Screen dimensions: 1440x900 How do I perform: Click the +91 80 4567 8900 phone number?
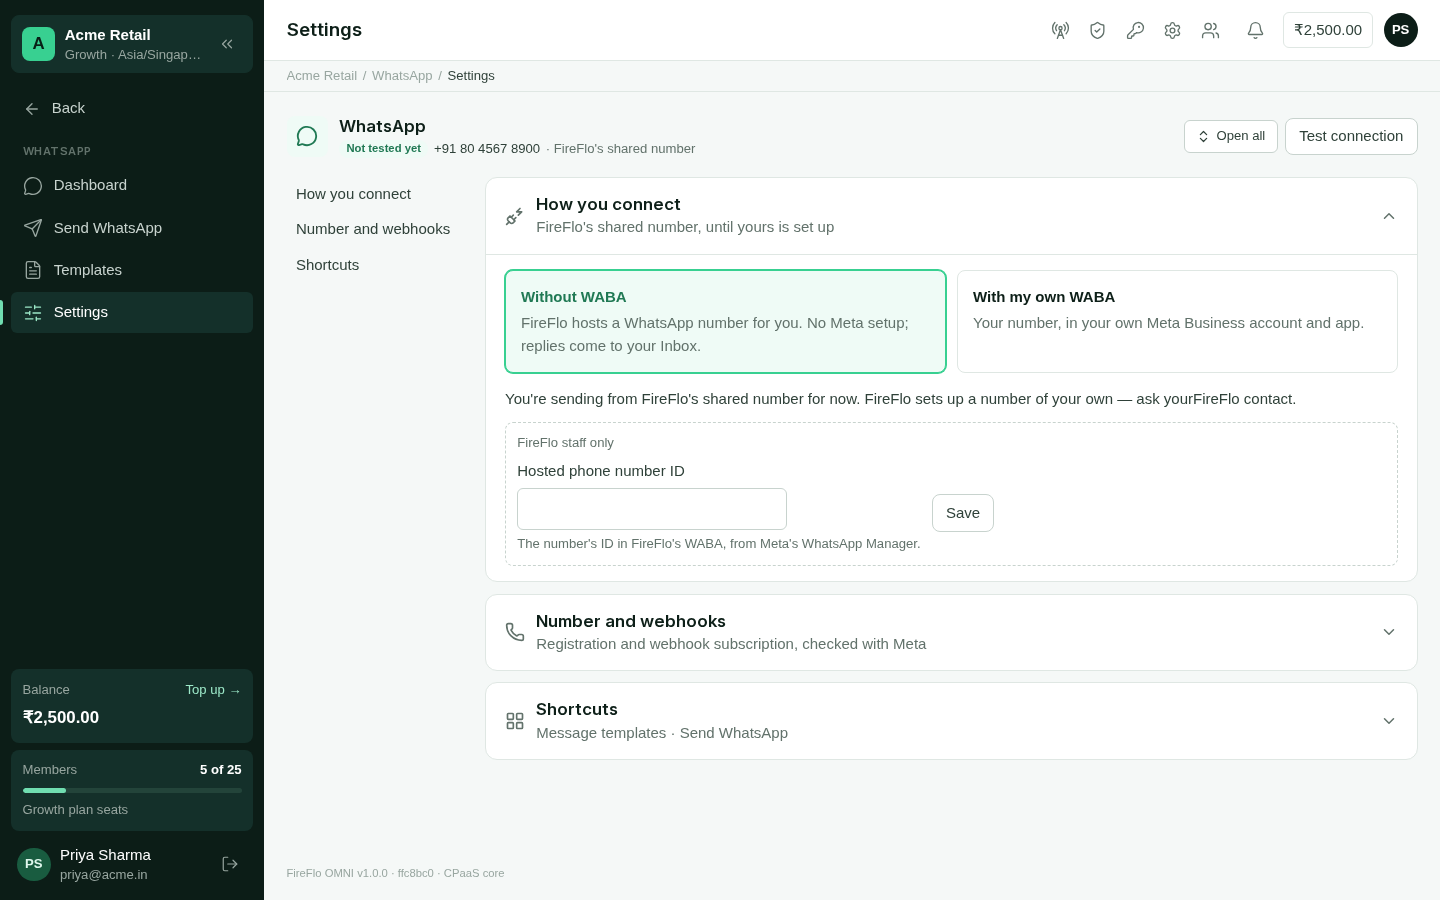487,148
